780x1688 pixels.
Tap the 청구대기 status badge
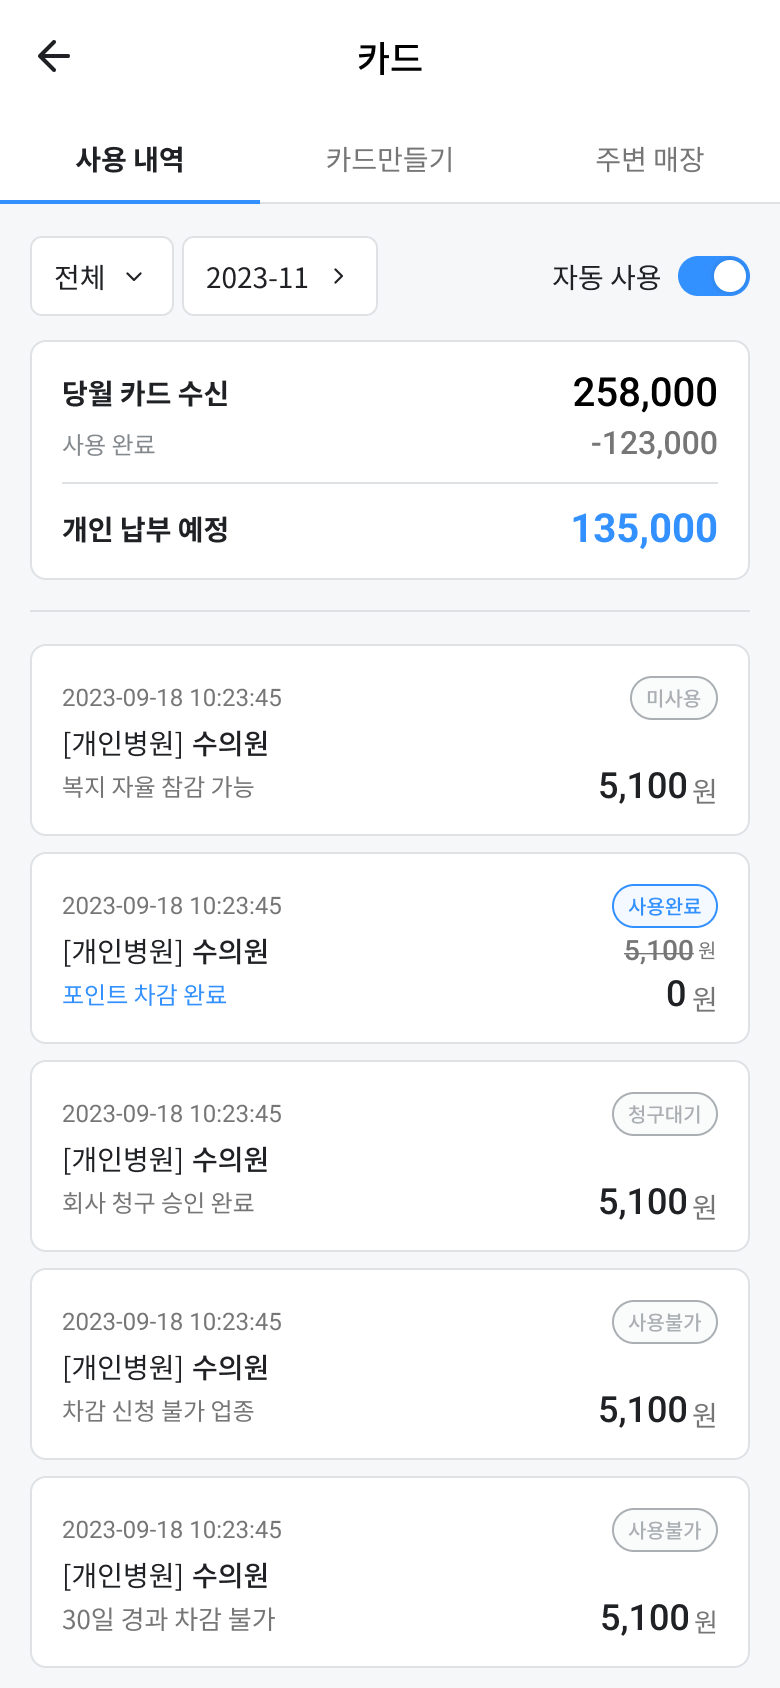[664, 1114]
